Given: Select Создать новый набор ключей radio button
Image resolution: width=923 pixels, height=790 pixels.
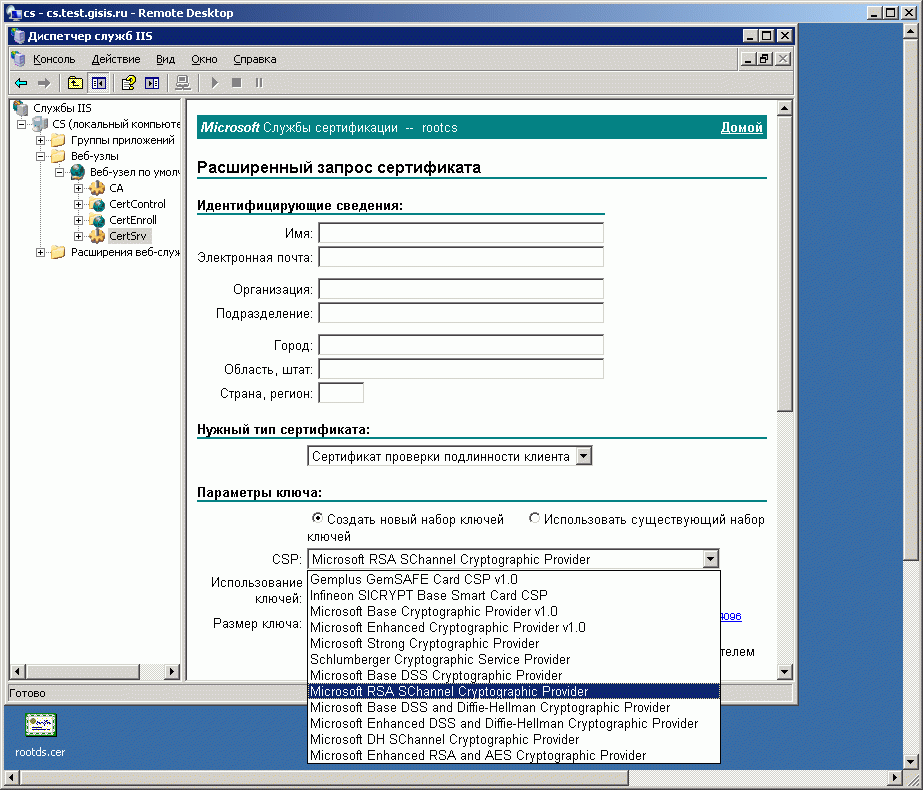Looking at the screenshot, I should coord(317,518).
